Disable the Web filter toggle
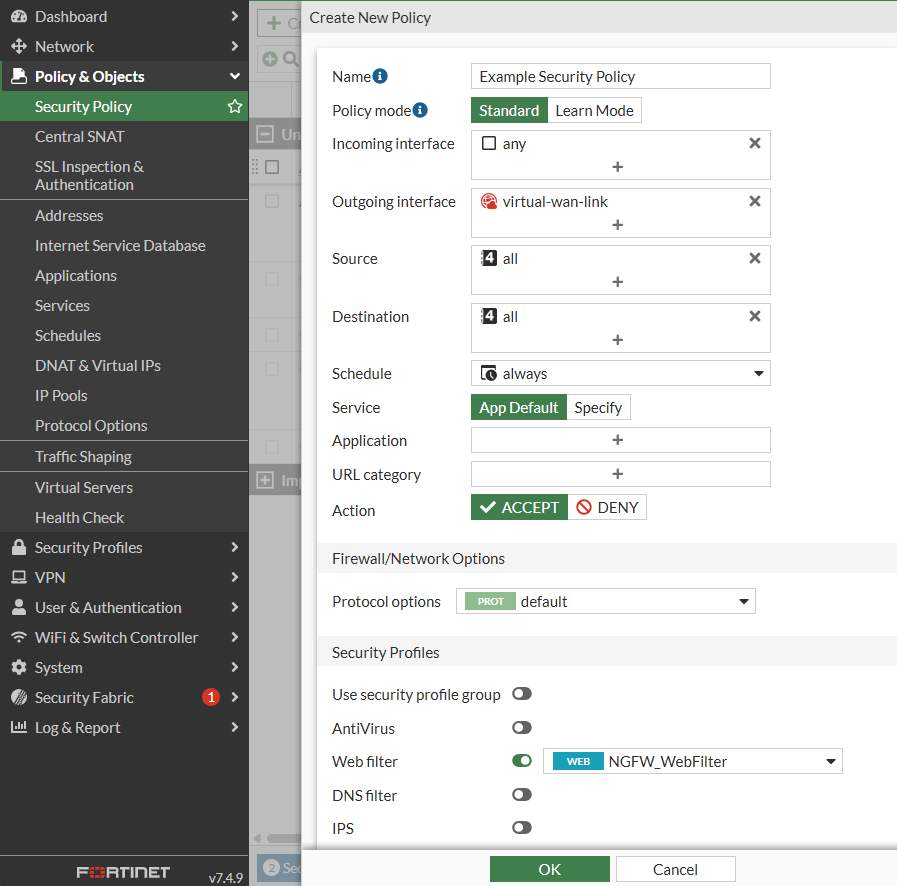 click(522, 761)
